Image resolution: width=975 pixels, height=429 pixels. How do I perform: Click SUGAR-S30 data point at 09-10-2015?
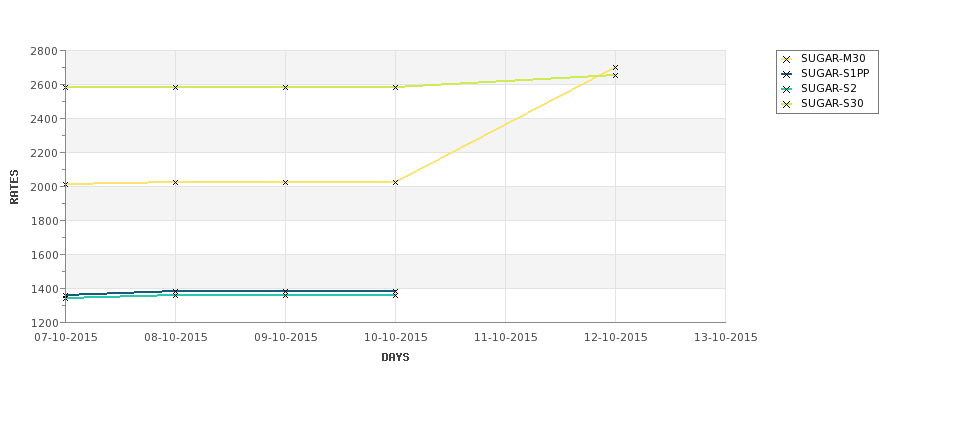pyautogui.click(x=285, y=88)
